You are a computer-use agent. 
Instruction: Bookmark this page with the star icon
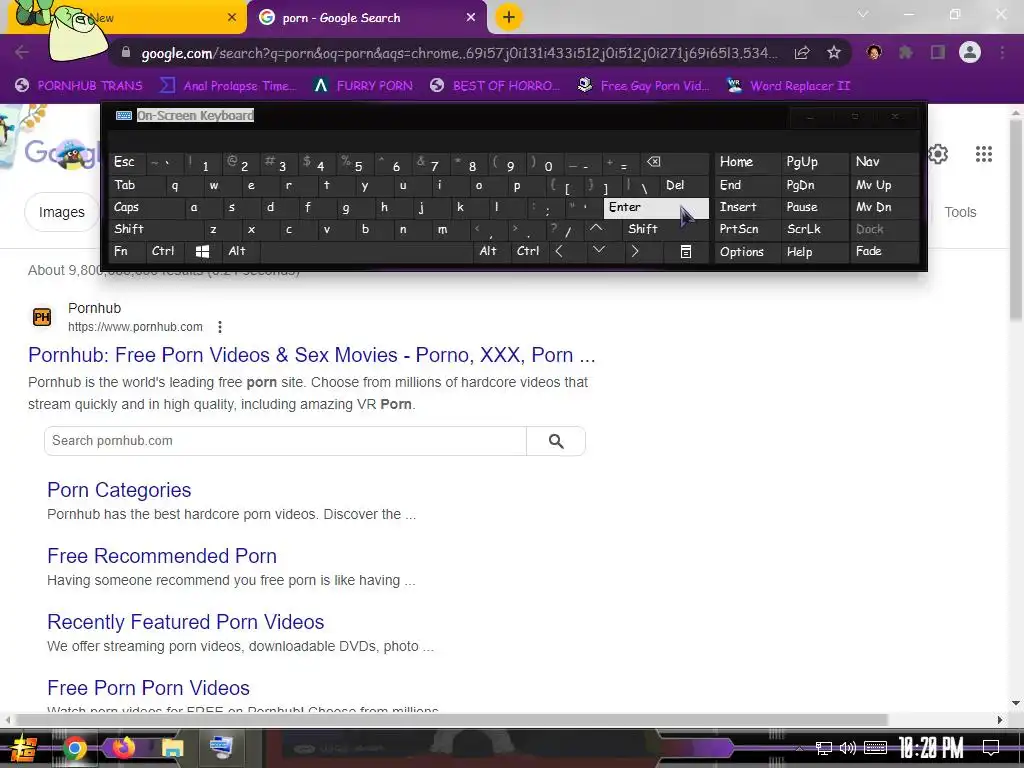(x=834, y=53)
